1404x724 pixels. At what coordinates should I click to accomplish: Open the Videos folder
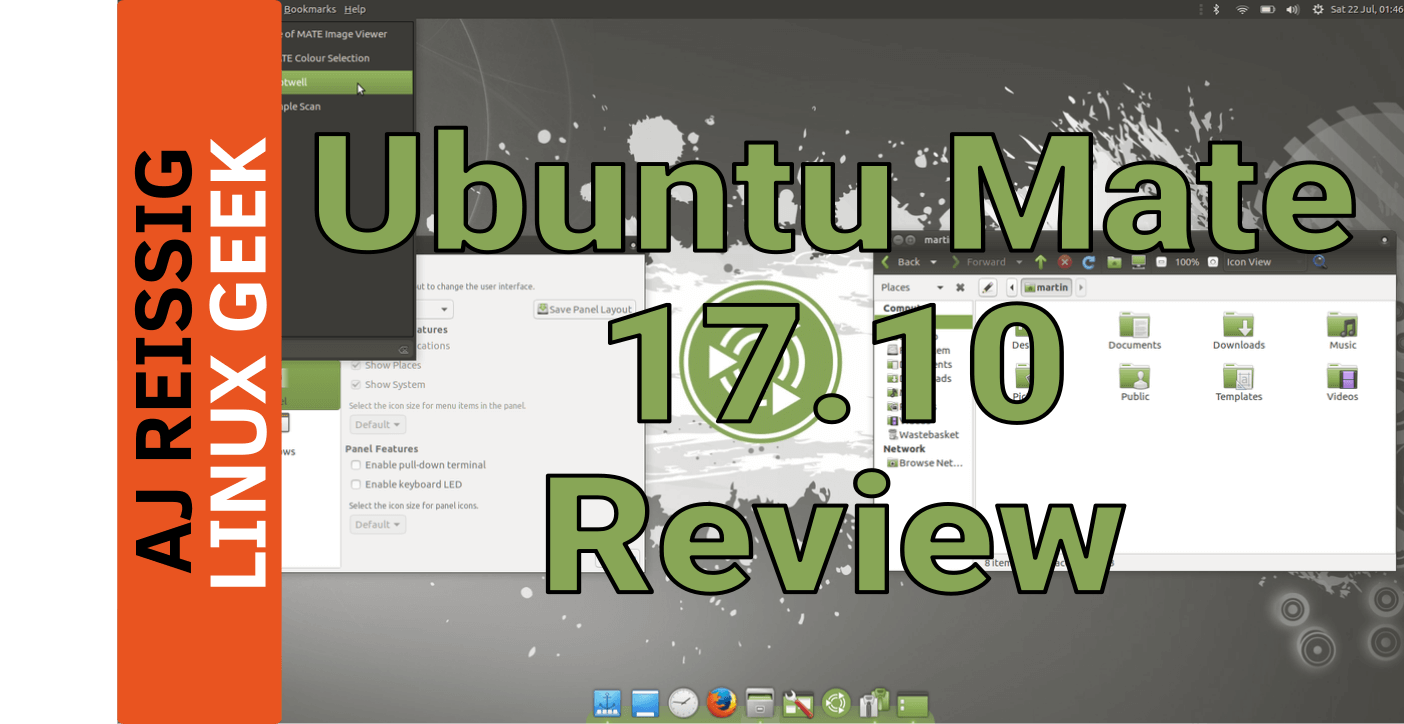pyautogui.click(x=1343, y=383)
